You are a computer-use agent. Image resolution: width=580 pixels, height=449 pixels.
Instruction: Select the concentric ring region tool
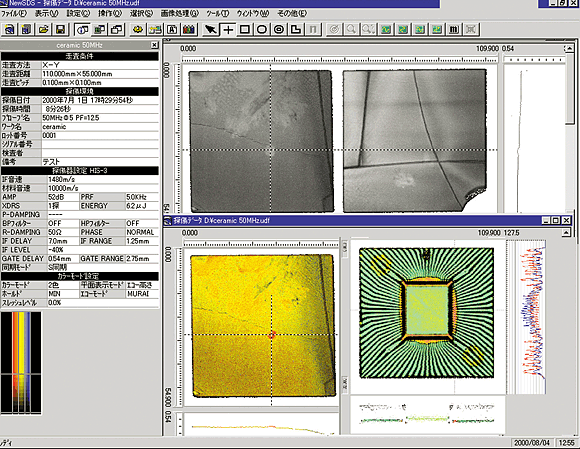click(279, 29)
